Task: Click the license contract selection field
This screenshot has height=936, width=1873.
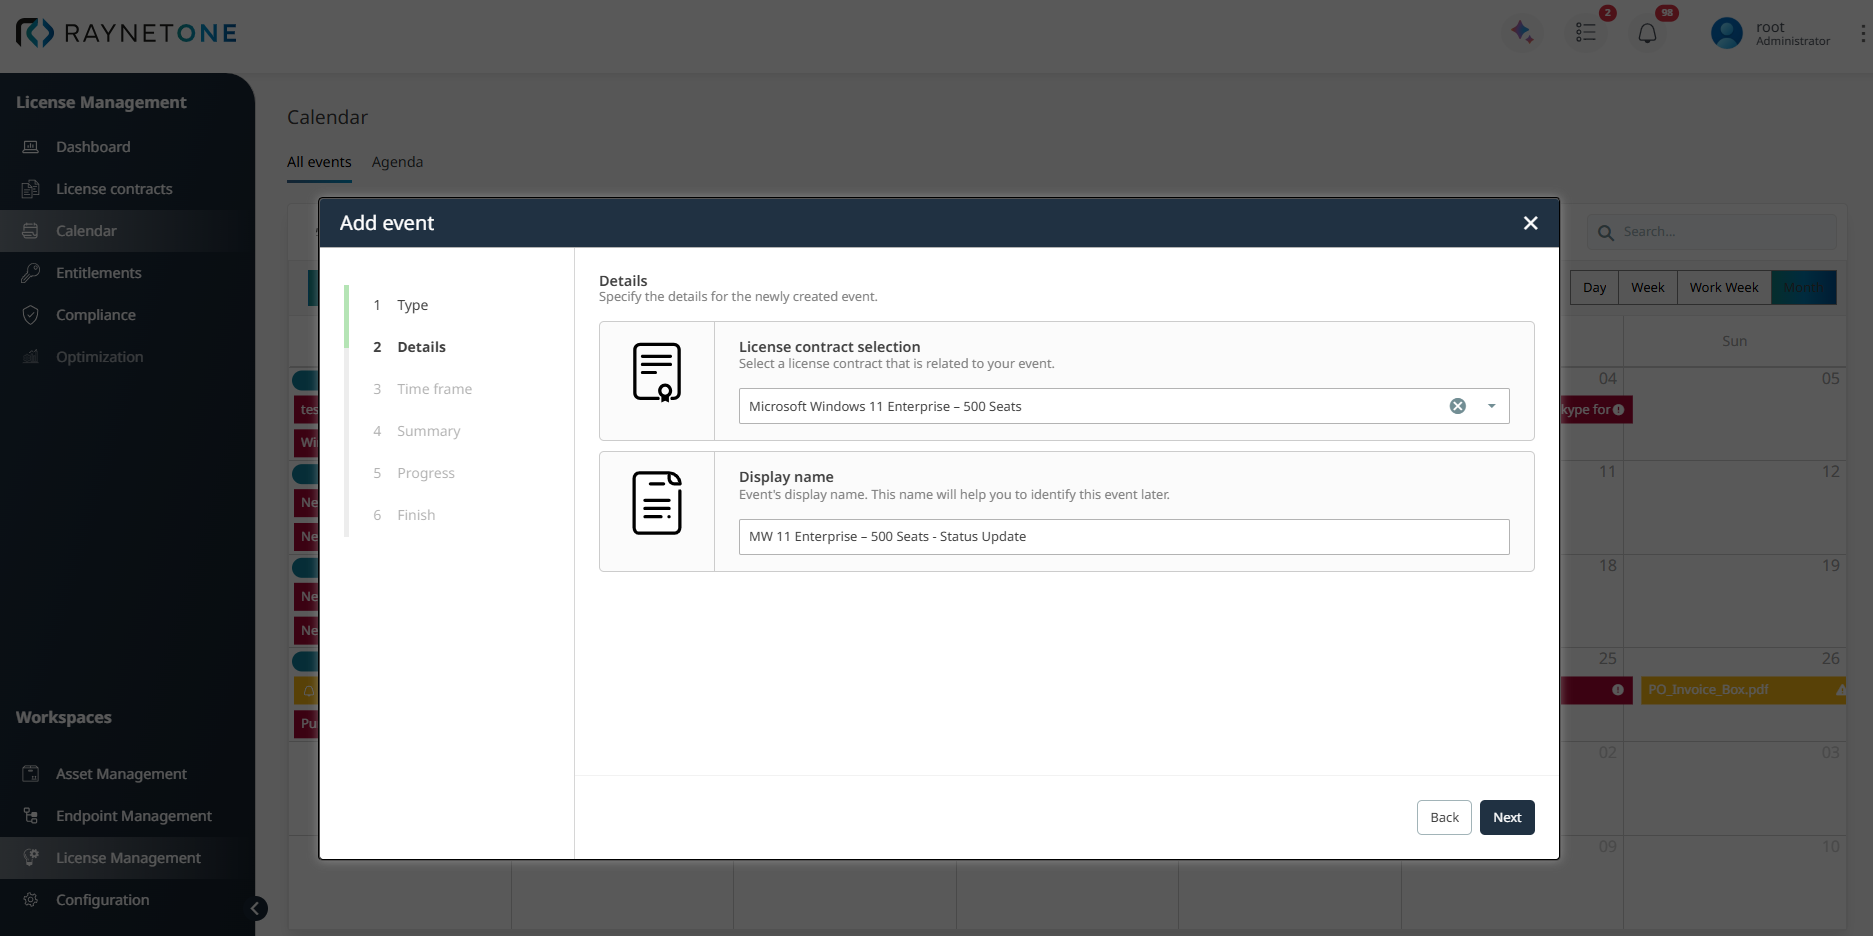Action: (x=1124, y=406)
